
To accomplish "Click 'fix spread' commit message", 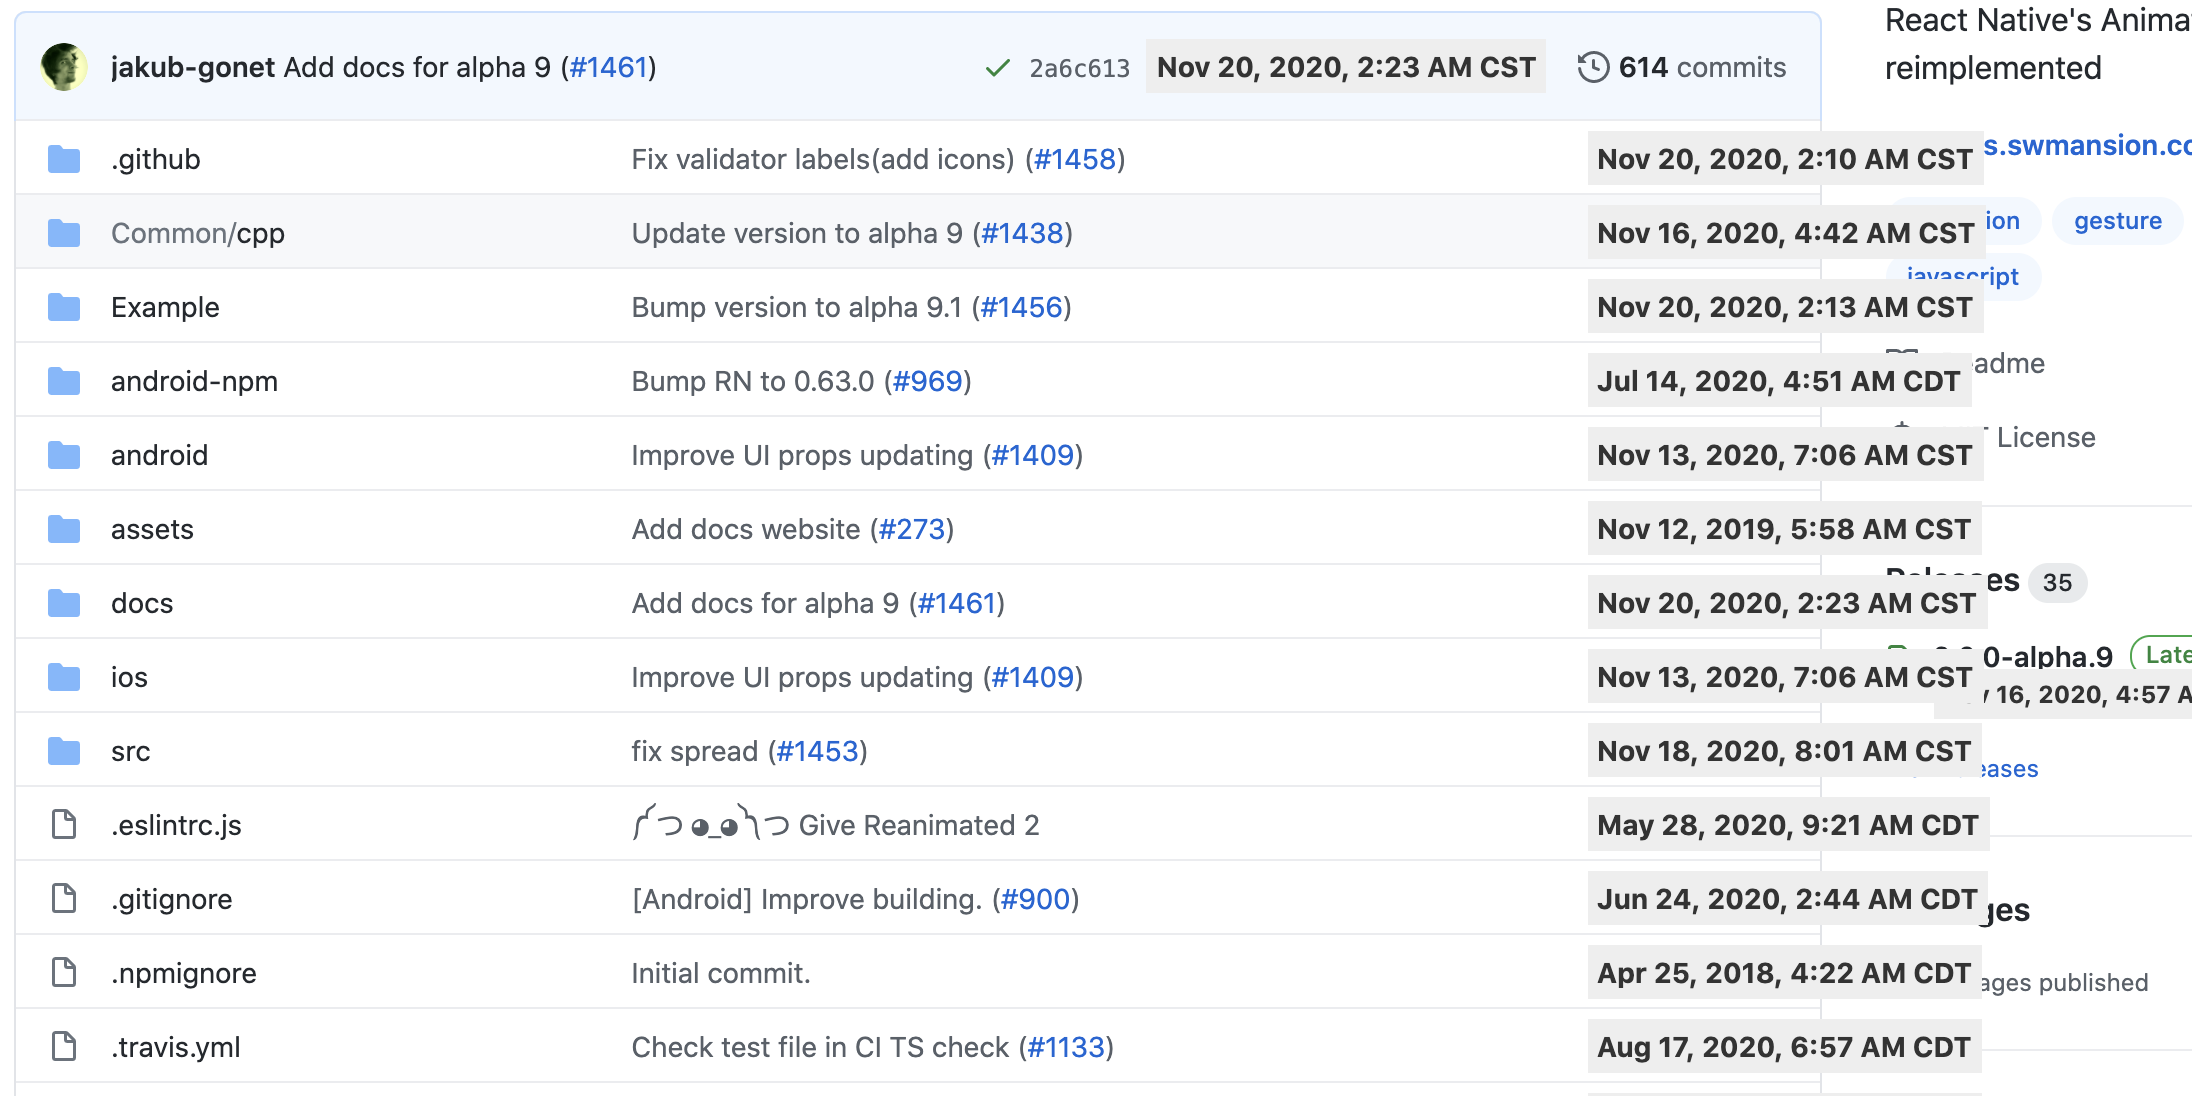I will [x=695, y=751].
